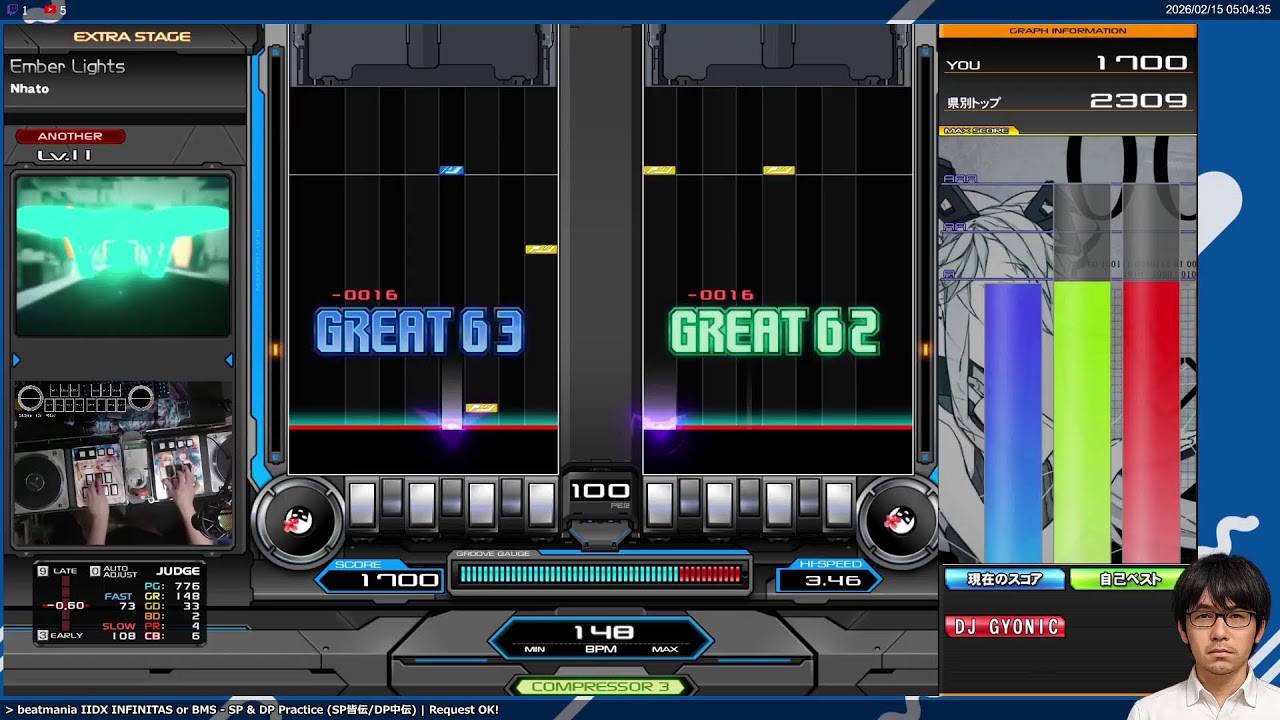Click the 現在のスコア legend label
Viewport: 1280px width, 720px height.
coord(1005,579)
